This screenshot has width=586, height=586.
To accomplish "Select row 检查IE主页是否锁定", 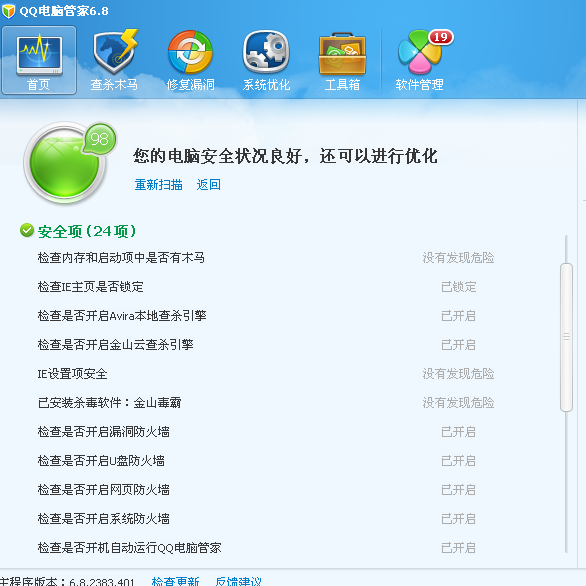I will click(266, 287).
